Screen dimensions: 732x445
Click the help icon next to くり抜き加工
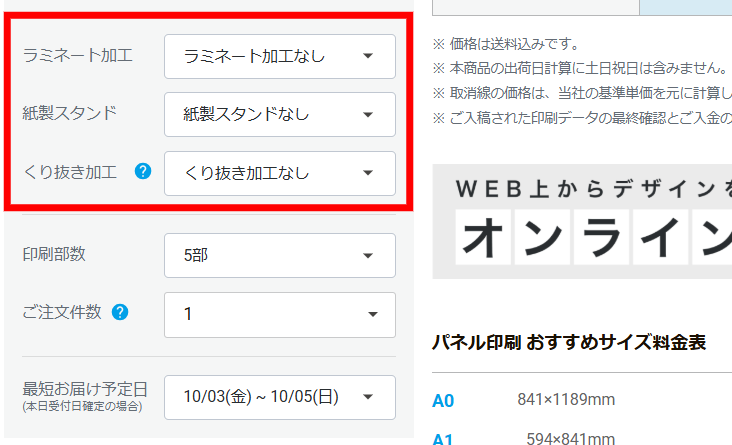142,172
